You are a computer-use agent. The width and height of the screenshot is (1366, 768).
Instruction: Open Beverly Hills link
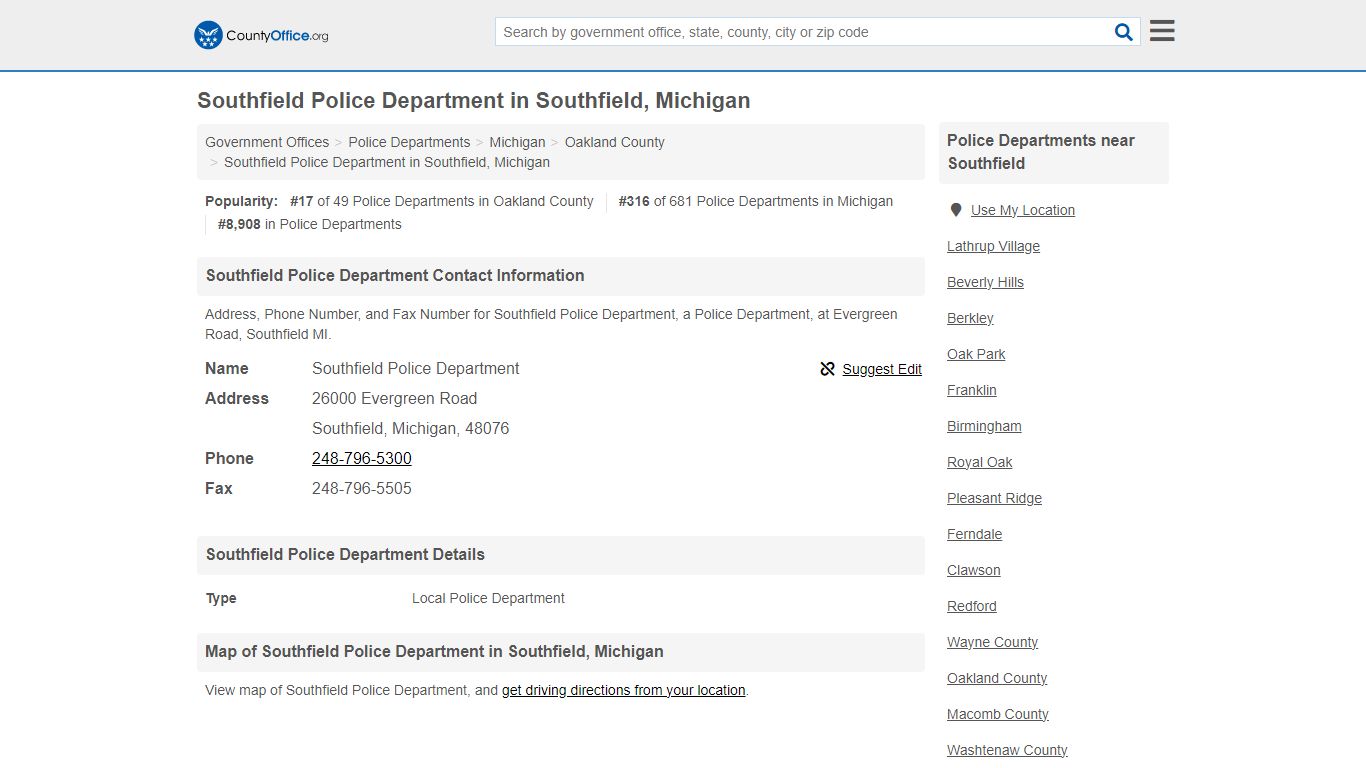click(x=985, y=282)
